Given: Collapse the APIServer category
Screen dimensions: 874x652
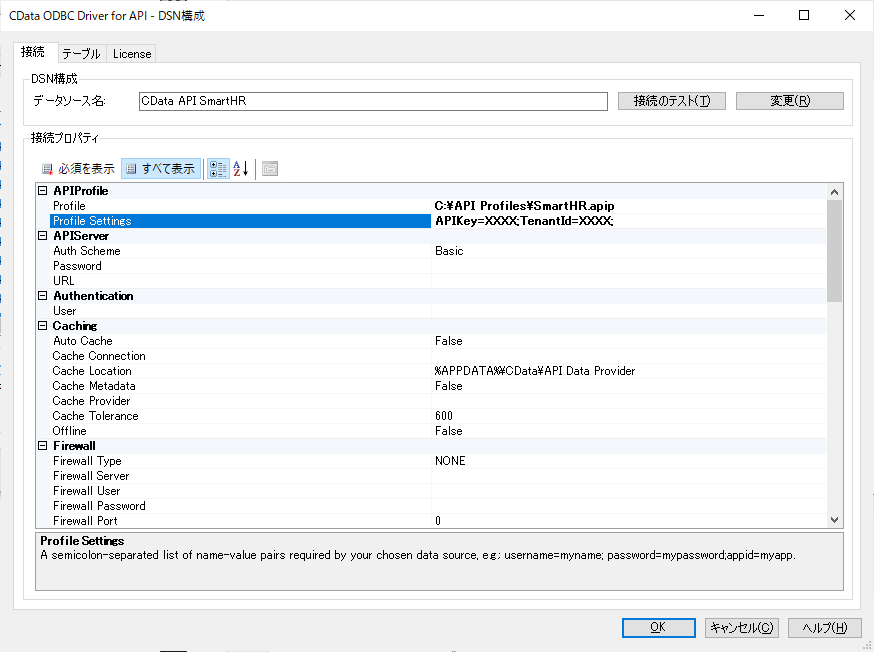Looking at the screenshot, I should [x=43, y=236].
